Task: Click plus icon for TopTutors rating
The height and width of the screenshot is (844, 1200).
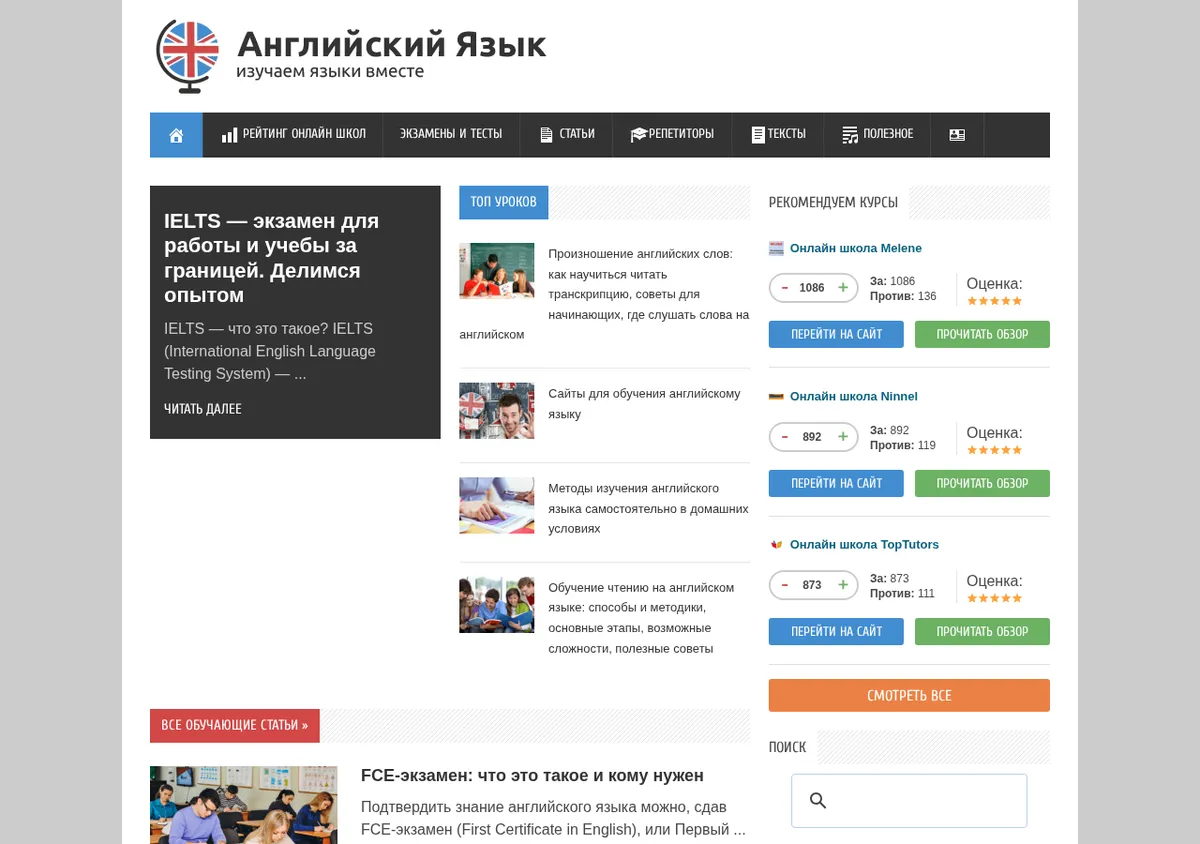Action: point(843,585)
